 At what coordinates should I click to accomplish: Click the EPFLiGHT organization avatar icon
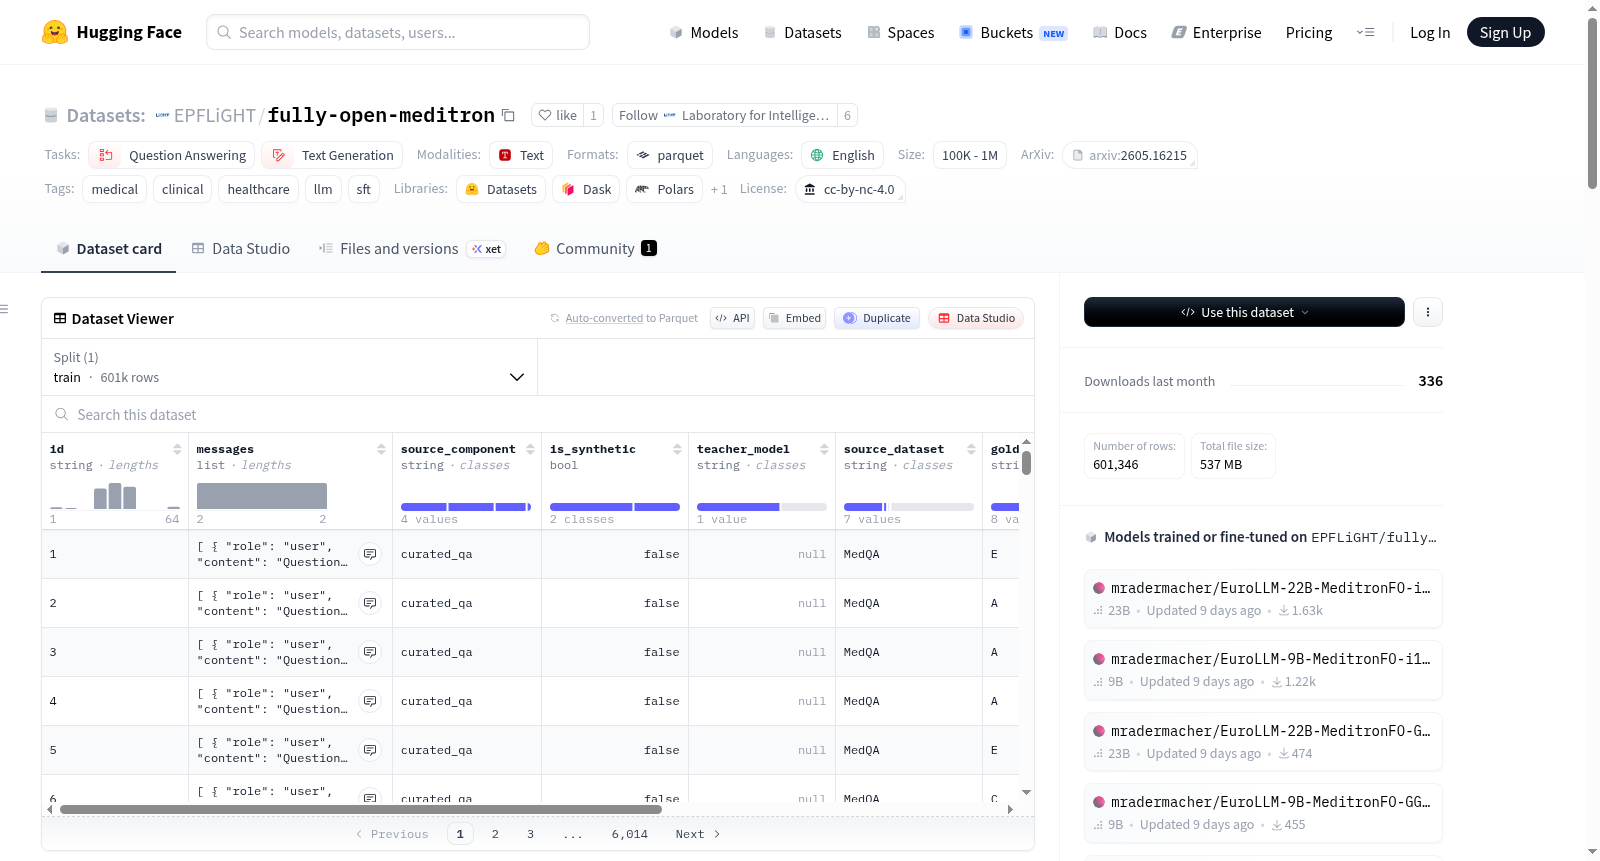pos(162,115)
